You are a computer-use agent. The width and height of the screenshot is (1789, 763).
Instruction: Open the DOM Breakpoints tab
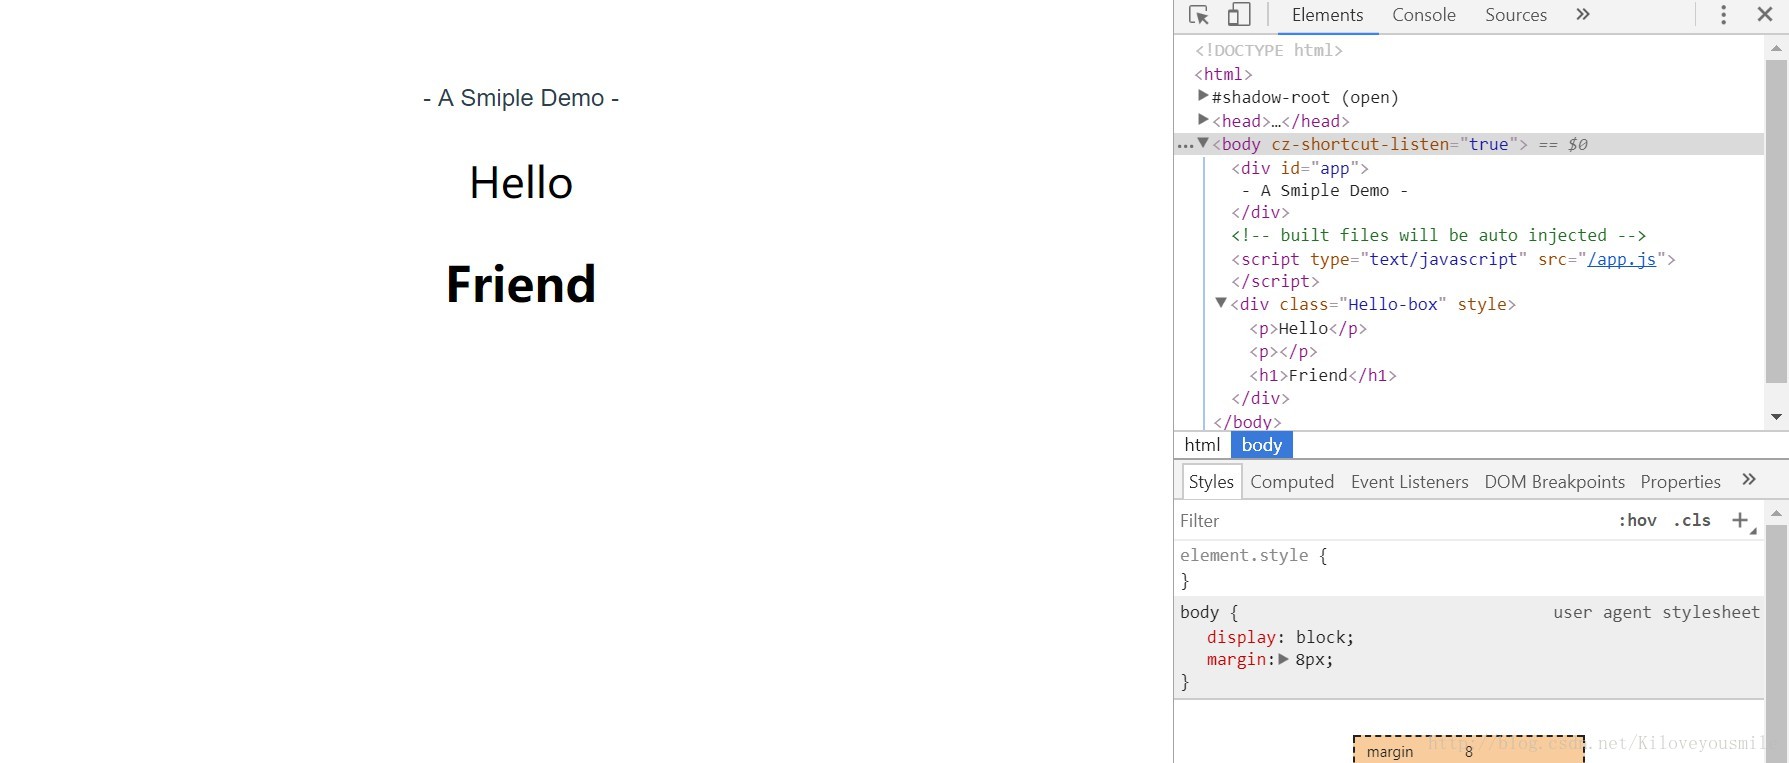pos(1554,482)
